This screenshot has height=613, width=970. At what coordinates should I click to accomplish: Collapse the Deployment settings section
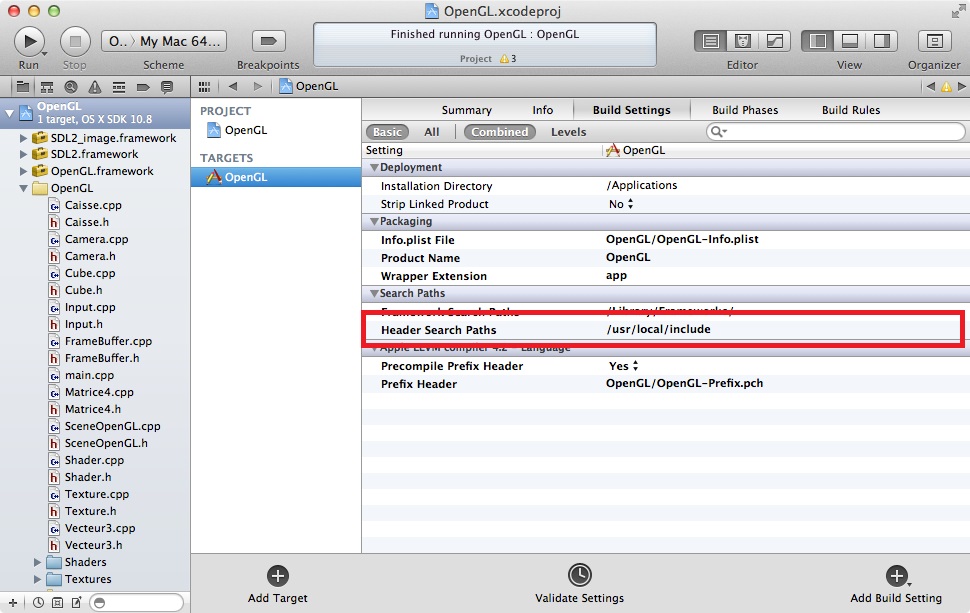click(375, 168)
